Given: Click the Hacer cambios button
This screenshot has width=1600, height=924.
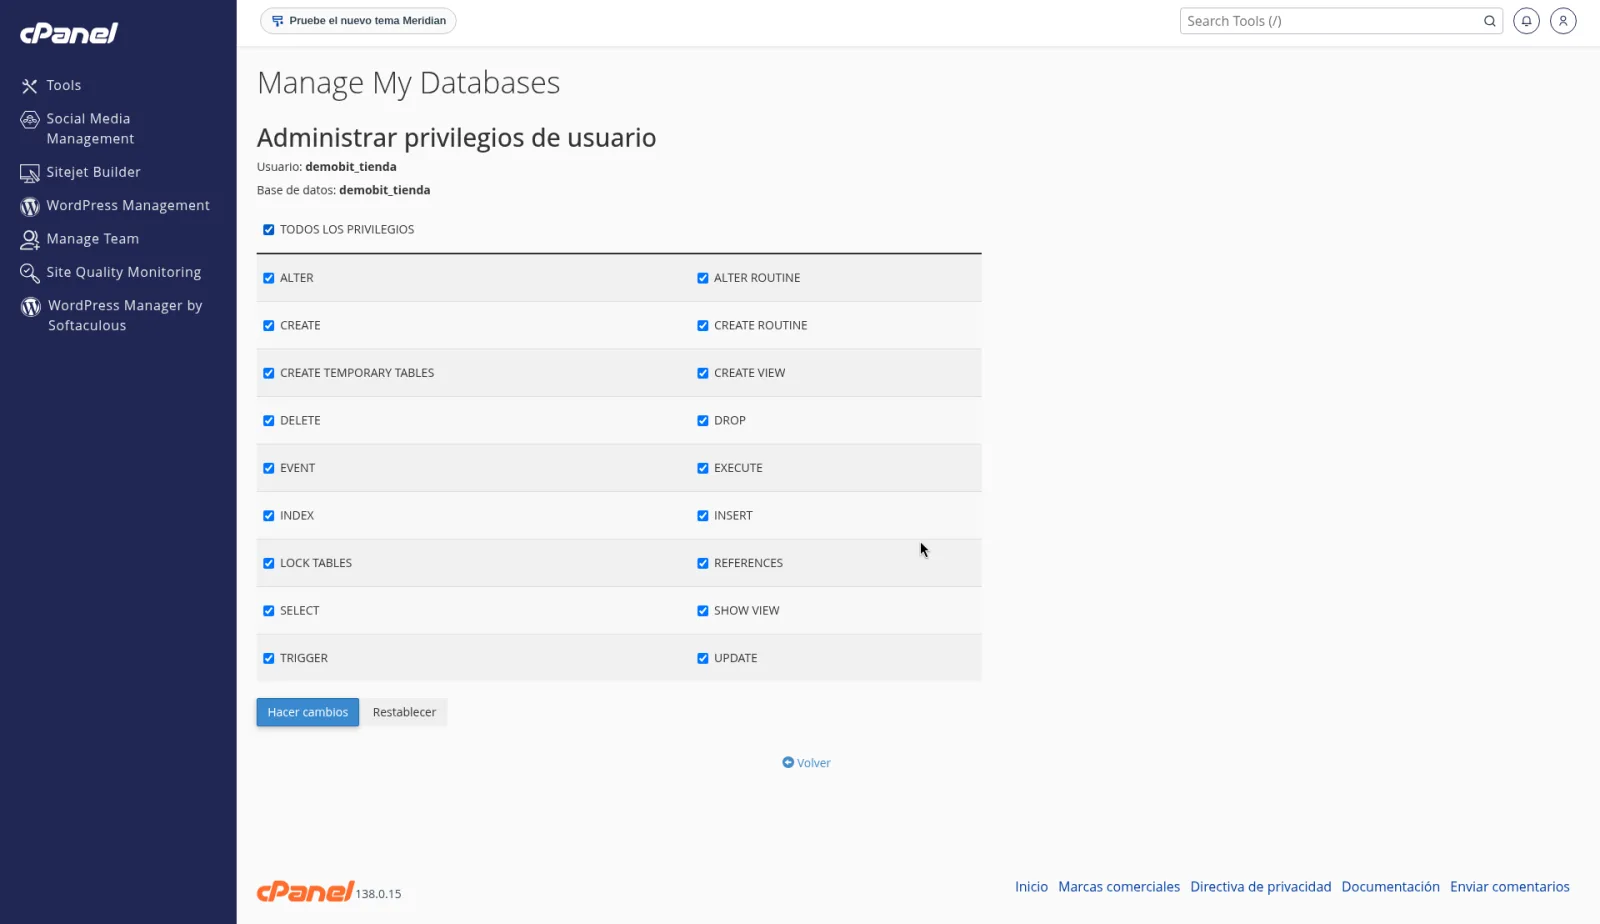Looking at the screenshot, I should pyautogui.click(x=308, y=712).
